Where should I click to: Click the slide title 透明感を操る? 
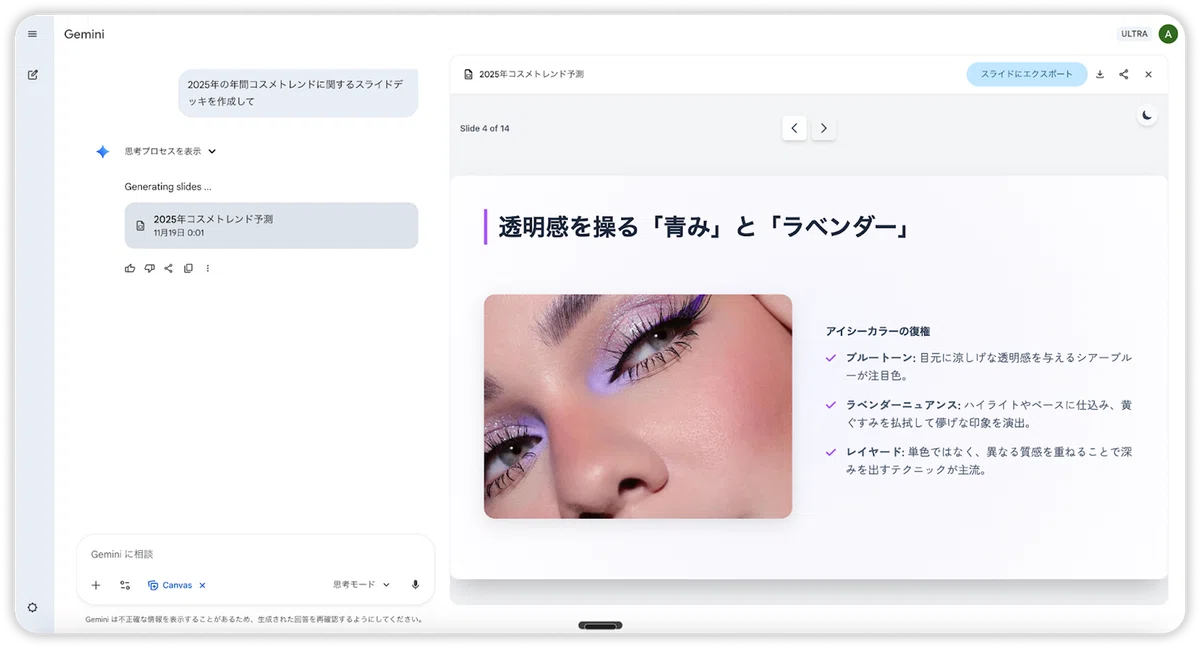click(x=704, y=227)
